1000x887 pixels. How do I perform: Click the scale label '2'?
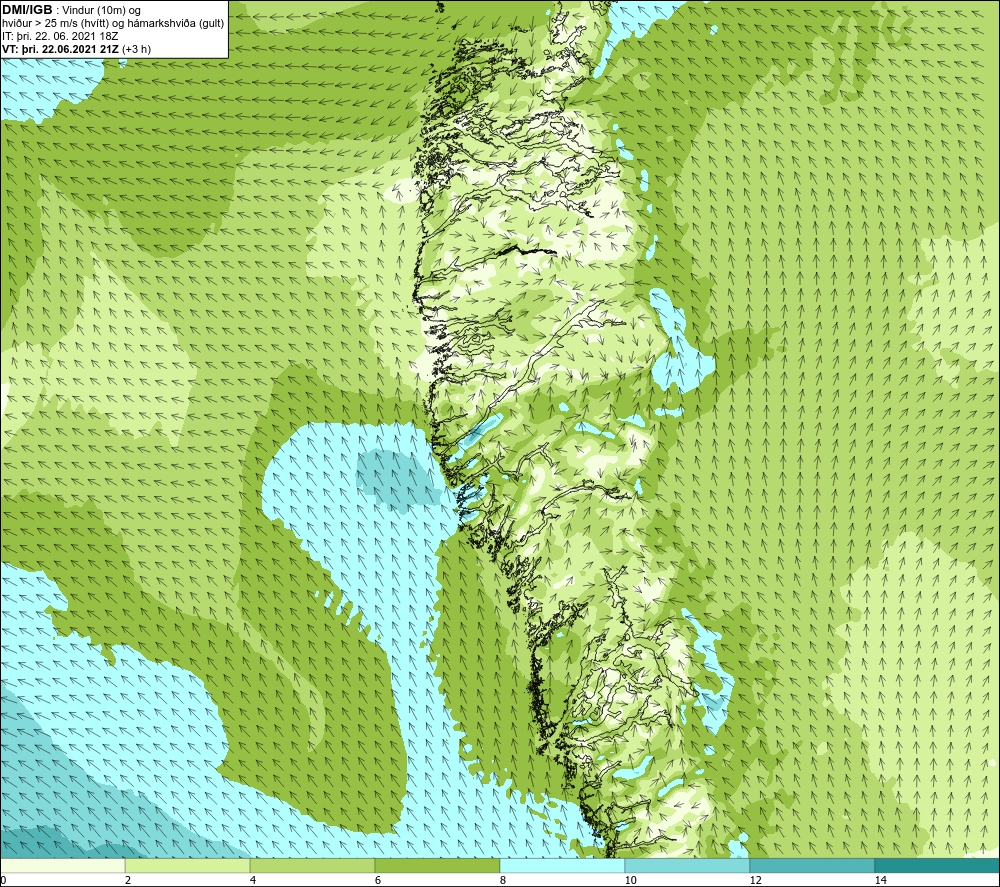click(128, 881)
